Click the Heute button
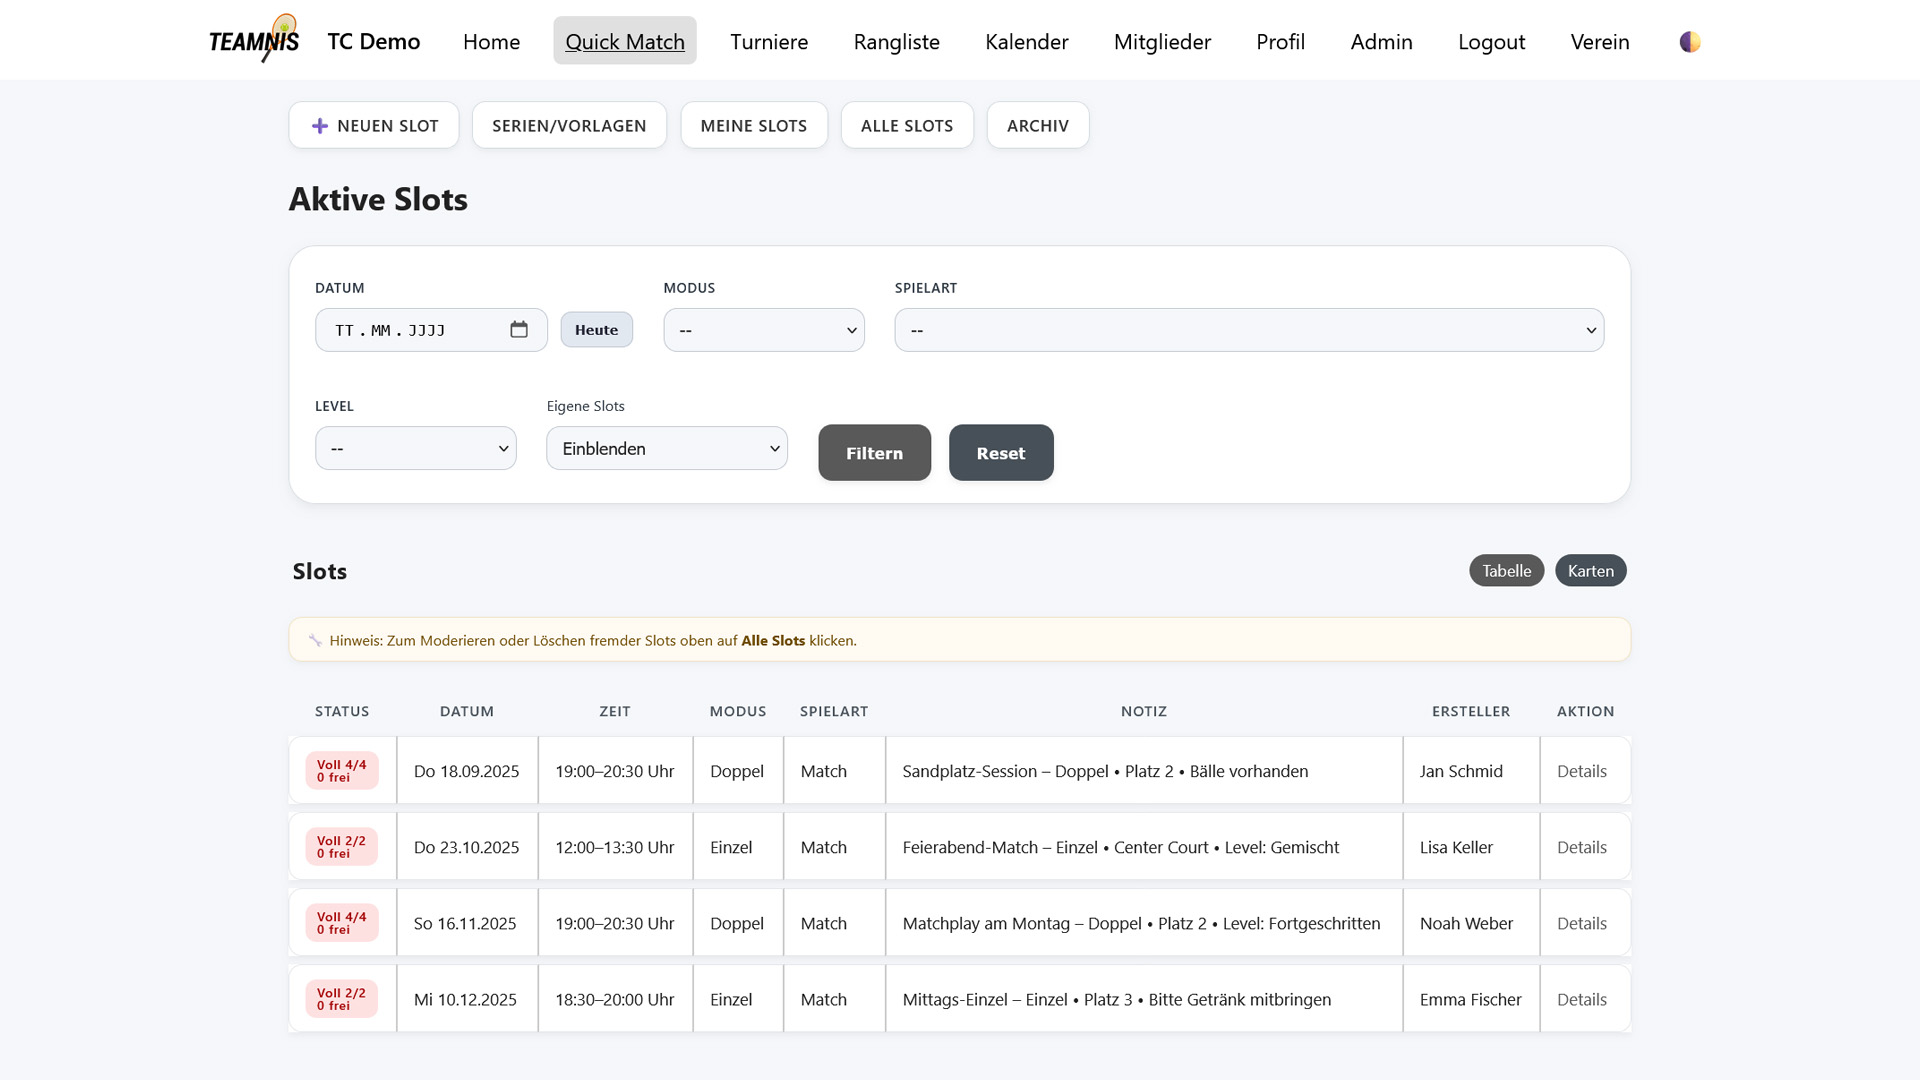The height and width of the screenshot is (1080, 1920). click(596, 329)
